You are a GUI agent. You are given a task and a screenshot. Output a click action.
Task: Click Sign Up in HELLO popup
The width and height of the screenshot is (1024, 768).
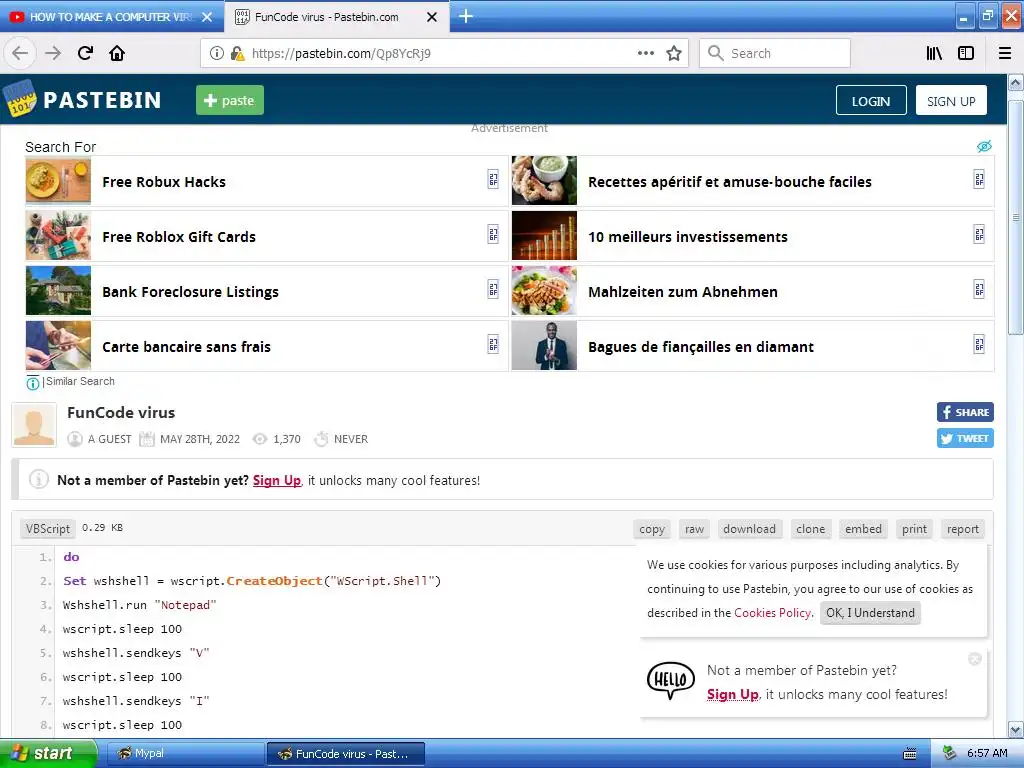click(x=732, y=694)
